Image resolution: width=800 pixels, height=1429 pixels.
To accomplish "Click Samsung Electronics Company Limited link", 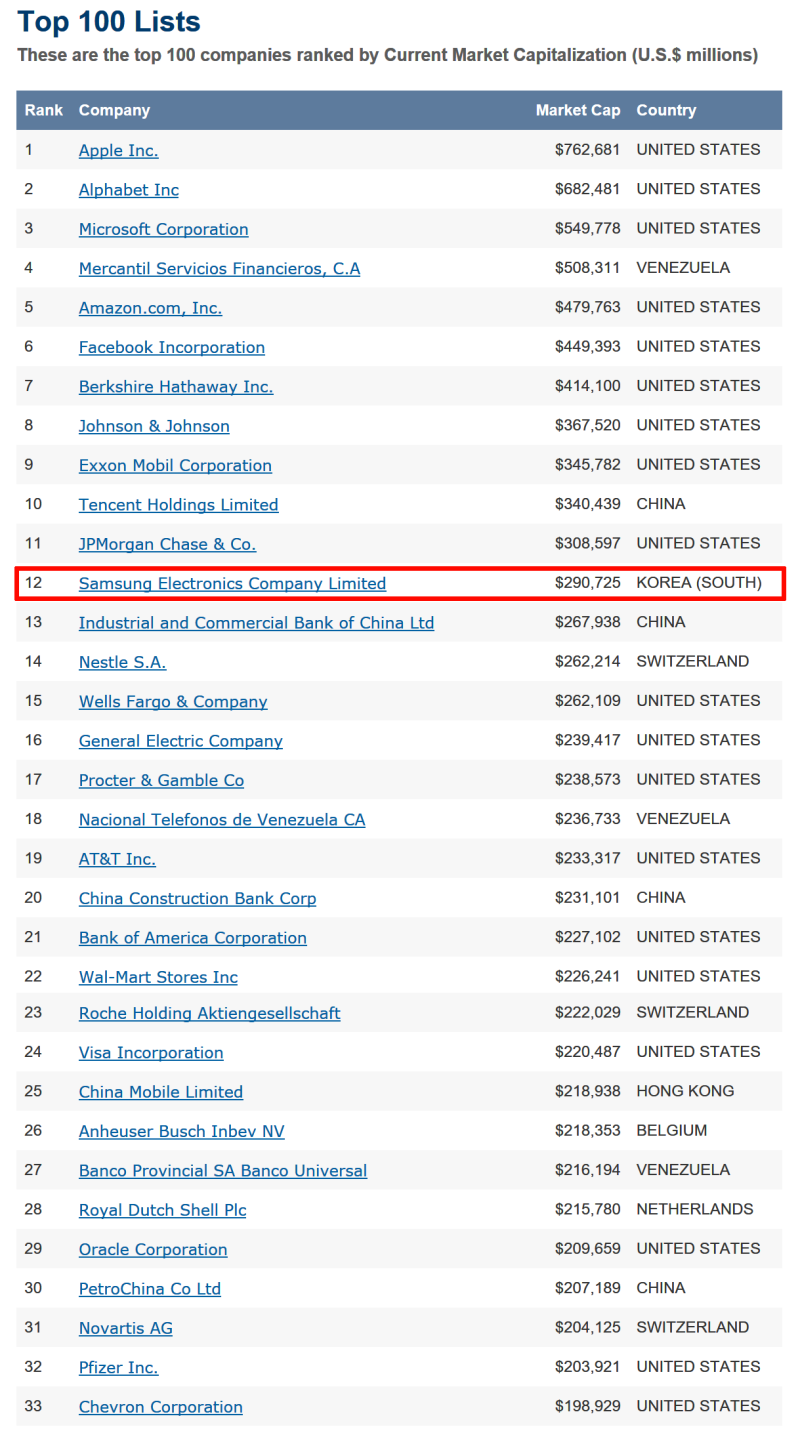I will (x=232, y=584).
